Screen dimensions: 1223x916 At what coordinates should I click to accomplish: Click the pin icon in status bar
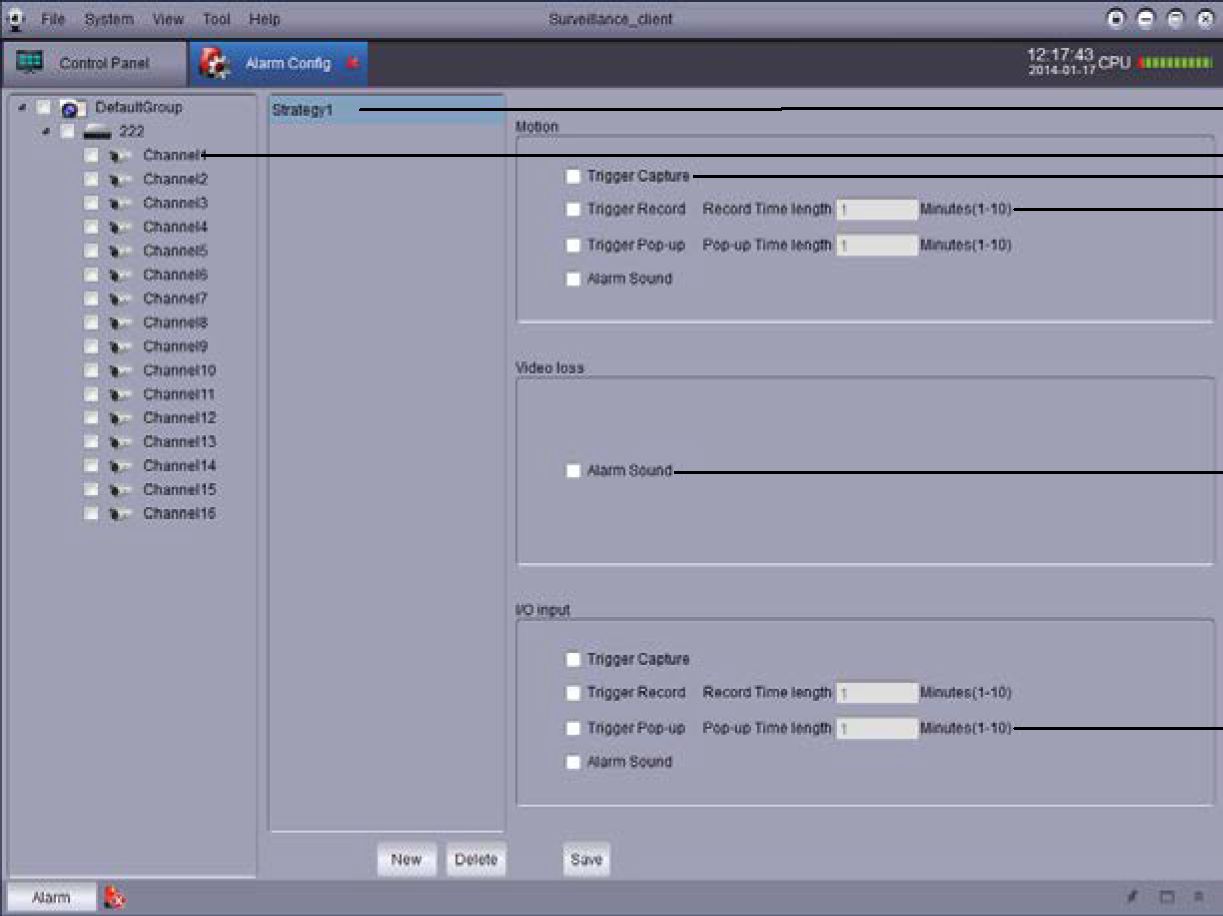point(1131,897)
